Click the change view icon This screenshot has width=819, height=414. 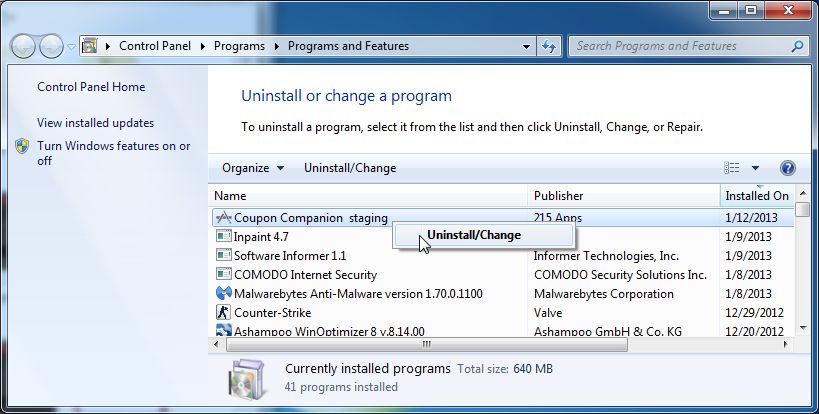(x=731, y=168)
